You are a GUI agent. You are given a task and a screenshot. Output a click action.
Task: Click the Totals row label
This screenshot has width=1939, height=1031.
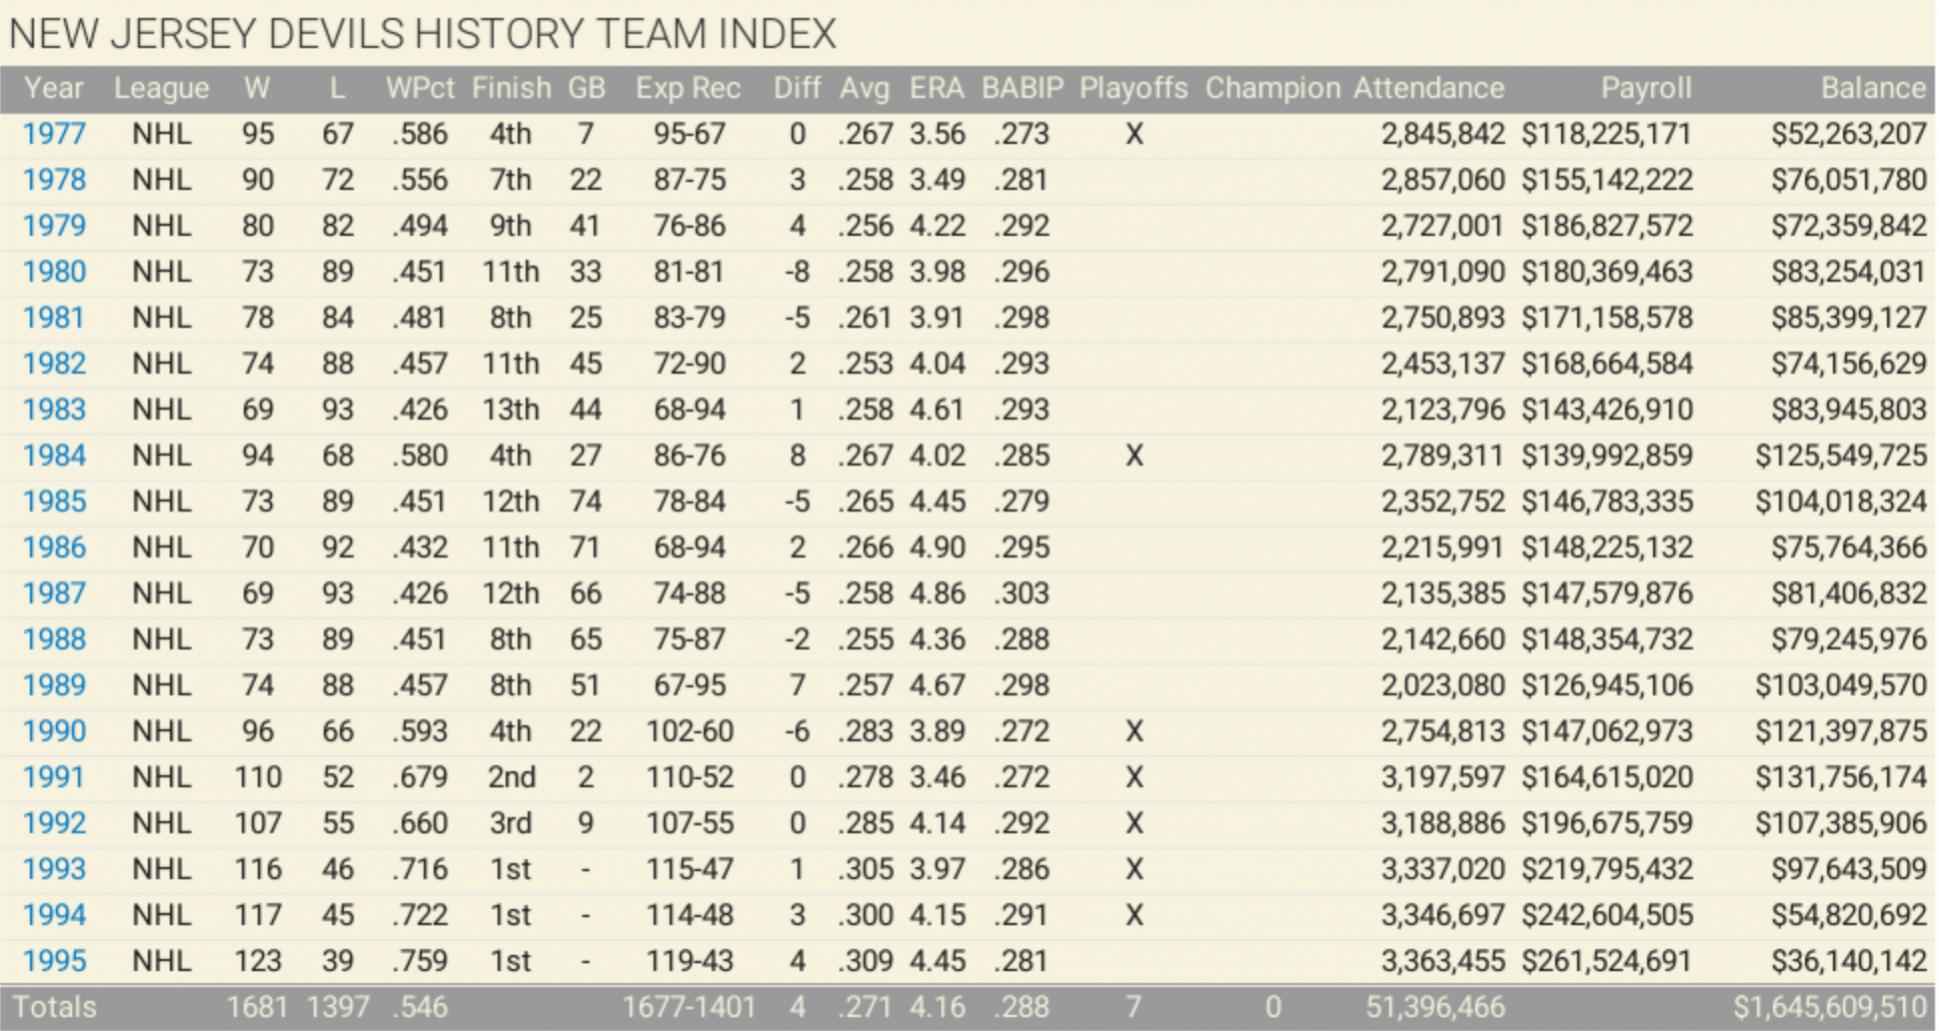click(x=54, y=1008)
